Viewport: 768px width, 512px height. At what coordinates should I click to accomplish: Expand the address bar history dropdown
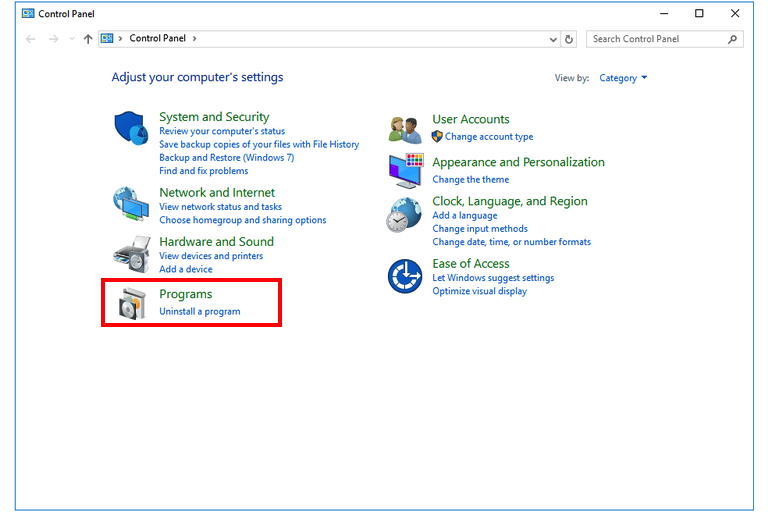tap(553, 39)
